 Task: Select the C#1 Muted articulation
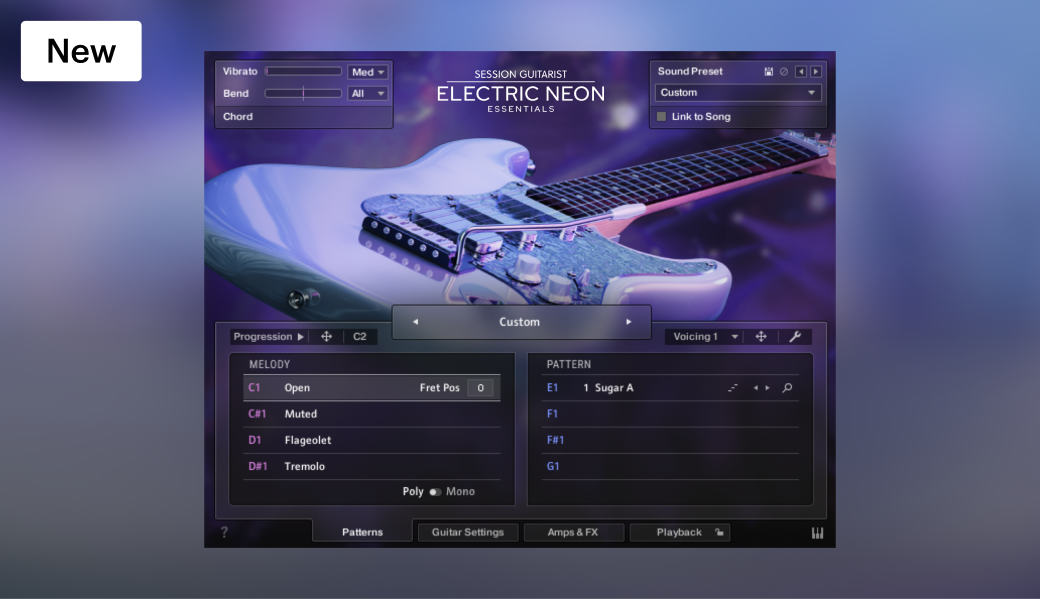point(371,414)
